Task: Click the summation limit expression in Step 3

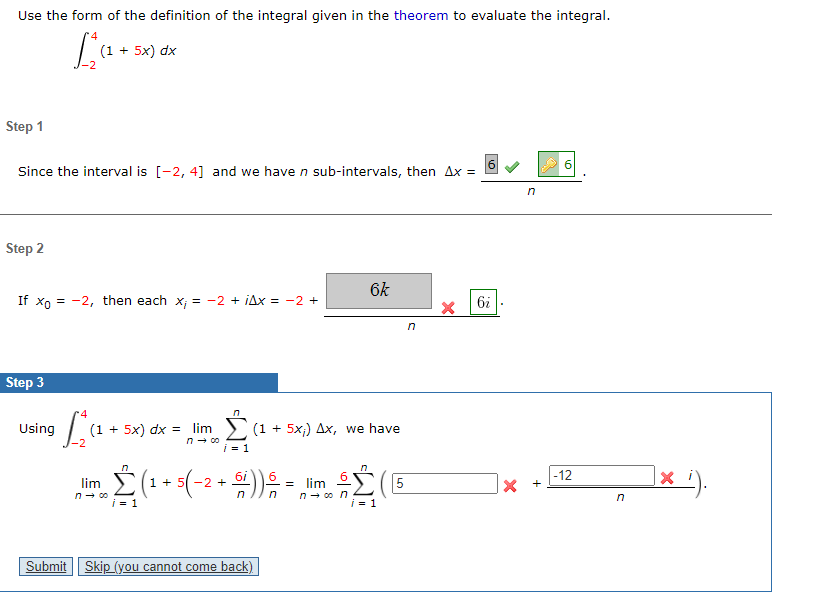Action: click(234, 428)
